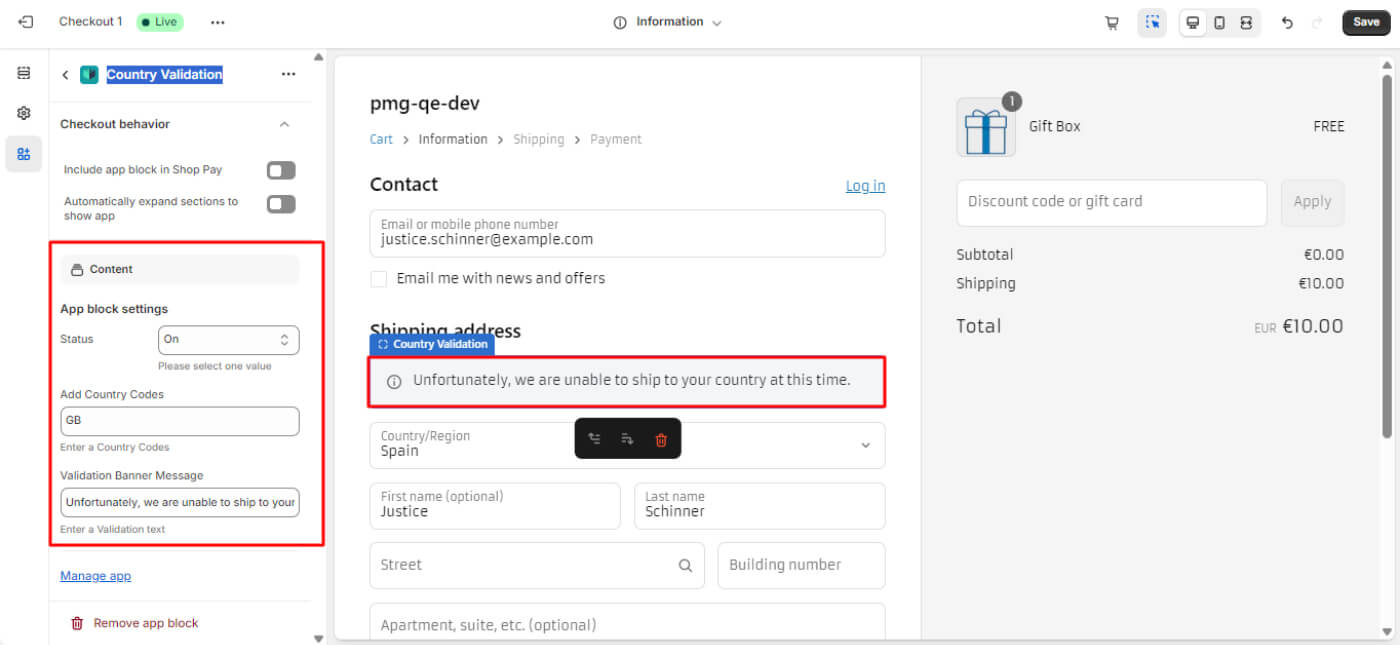Open the Apps sidebar icon
This screenshot has height=645, width=1400.
pyautogui.click(x=24, y=154)
